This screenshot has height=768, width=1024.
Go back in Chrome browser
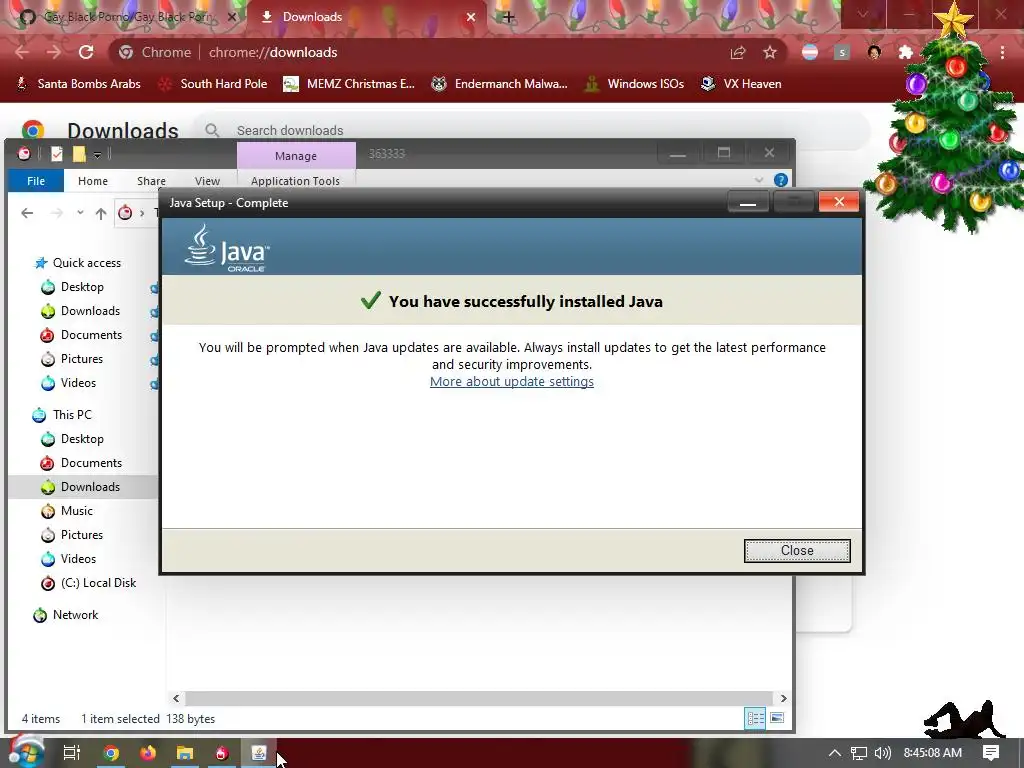pyautogui.click(x=22, y=52)
